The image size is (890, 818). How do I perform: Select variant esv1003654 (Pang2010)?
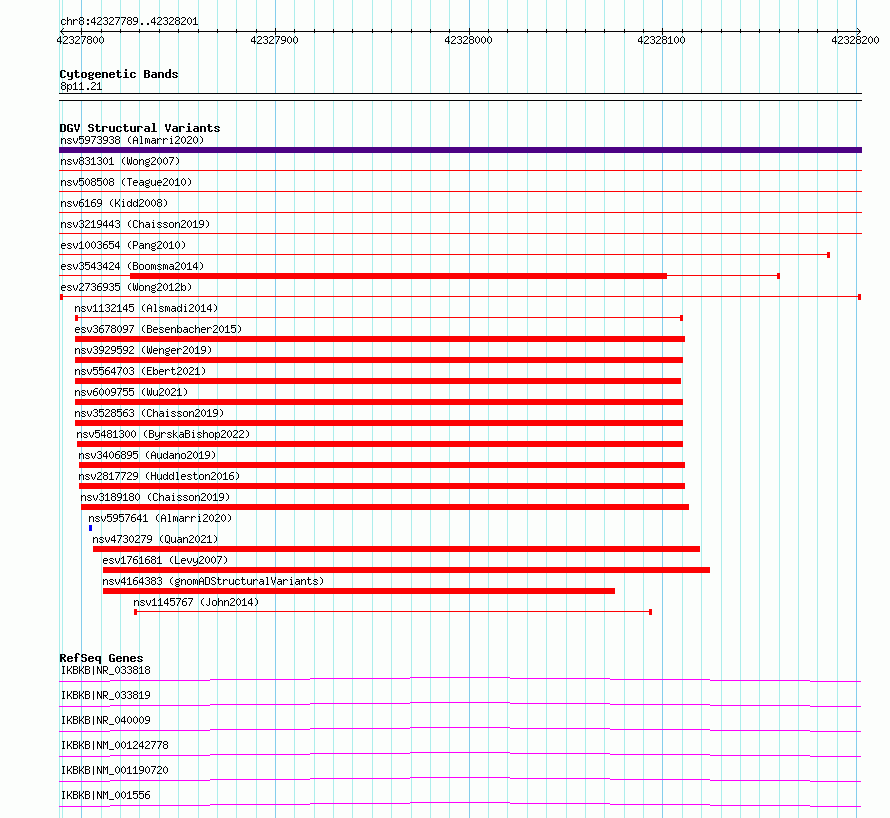[123, 245]
